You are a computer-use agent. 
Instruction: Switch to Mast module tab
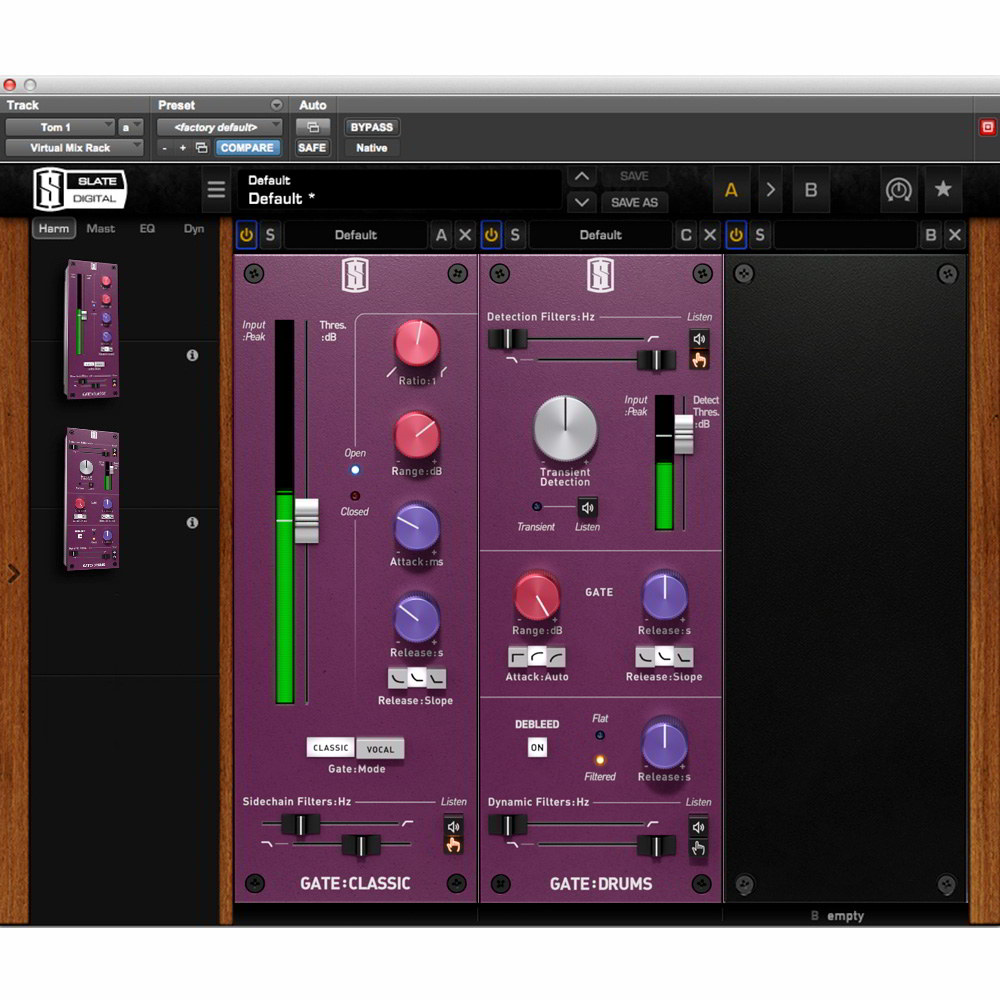tap(101, 228)
